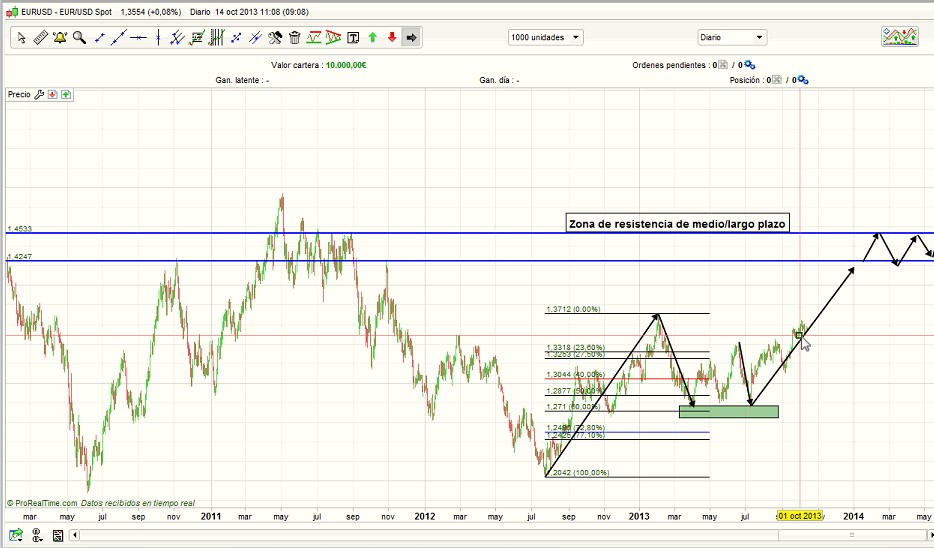Click the 2011 label on time axis

(x=210, y=516)
